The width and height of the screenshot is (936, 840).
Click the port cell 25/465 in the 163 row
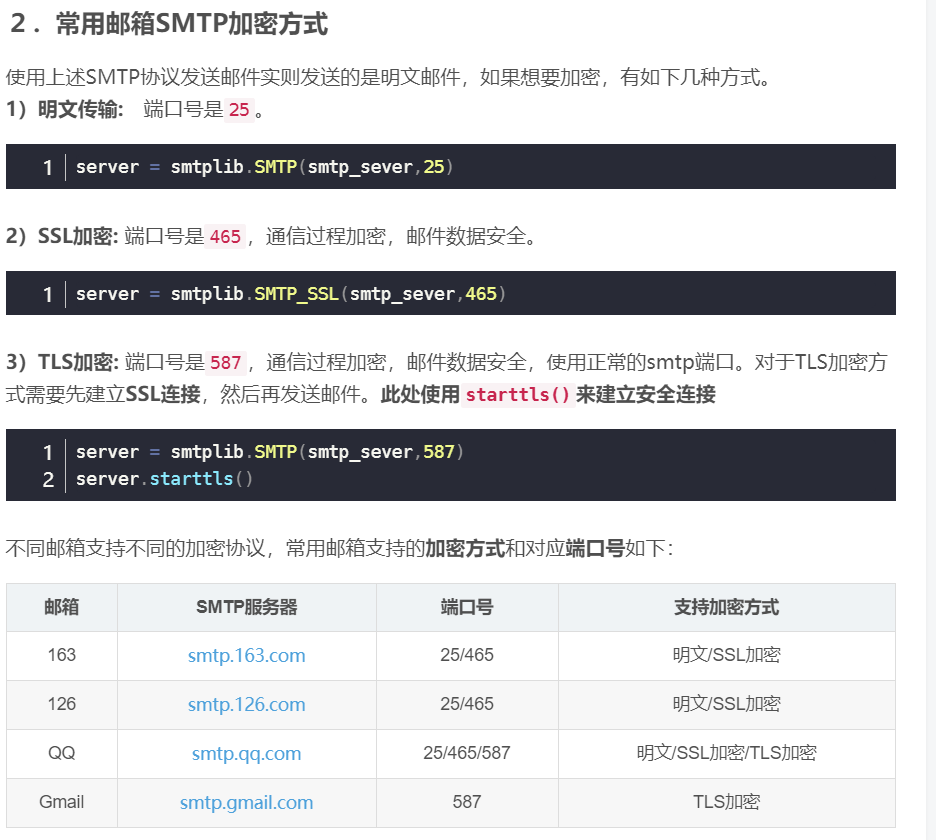[x=467, y=655]
